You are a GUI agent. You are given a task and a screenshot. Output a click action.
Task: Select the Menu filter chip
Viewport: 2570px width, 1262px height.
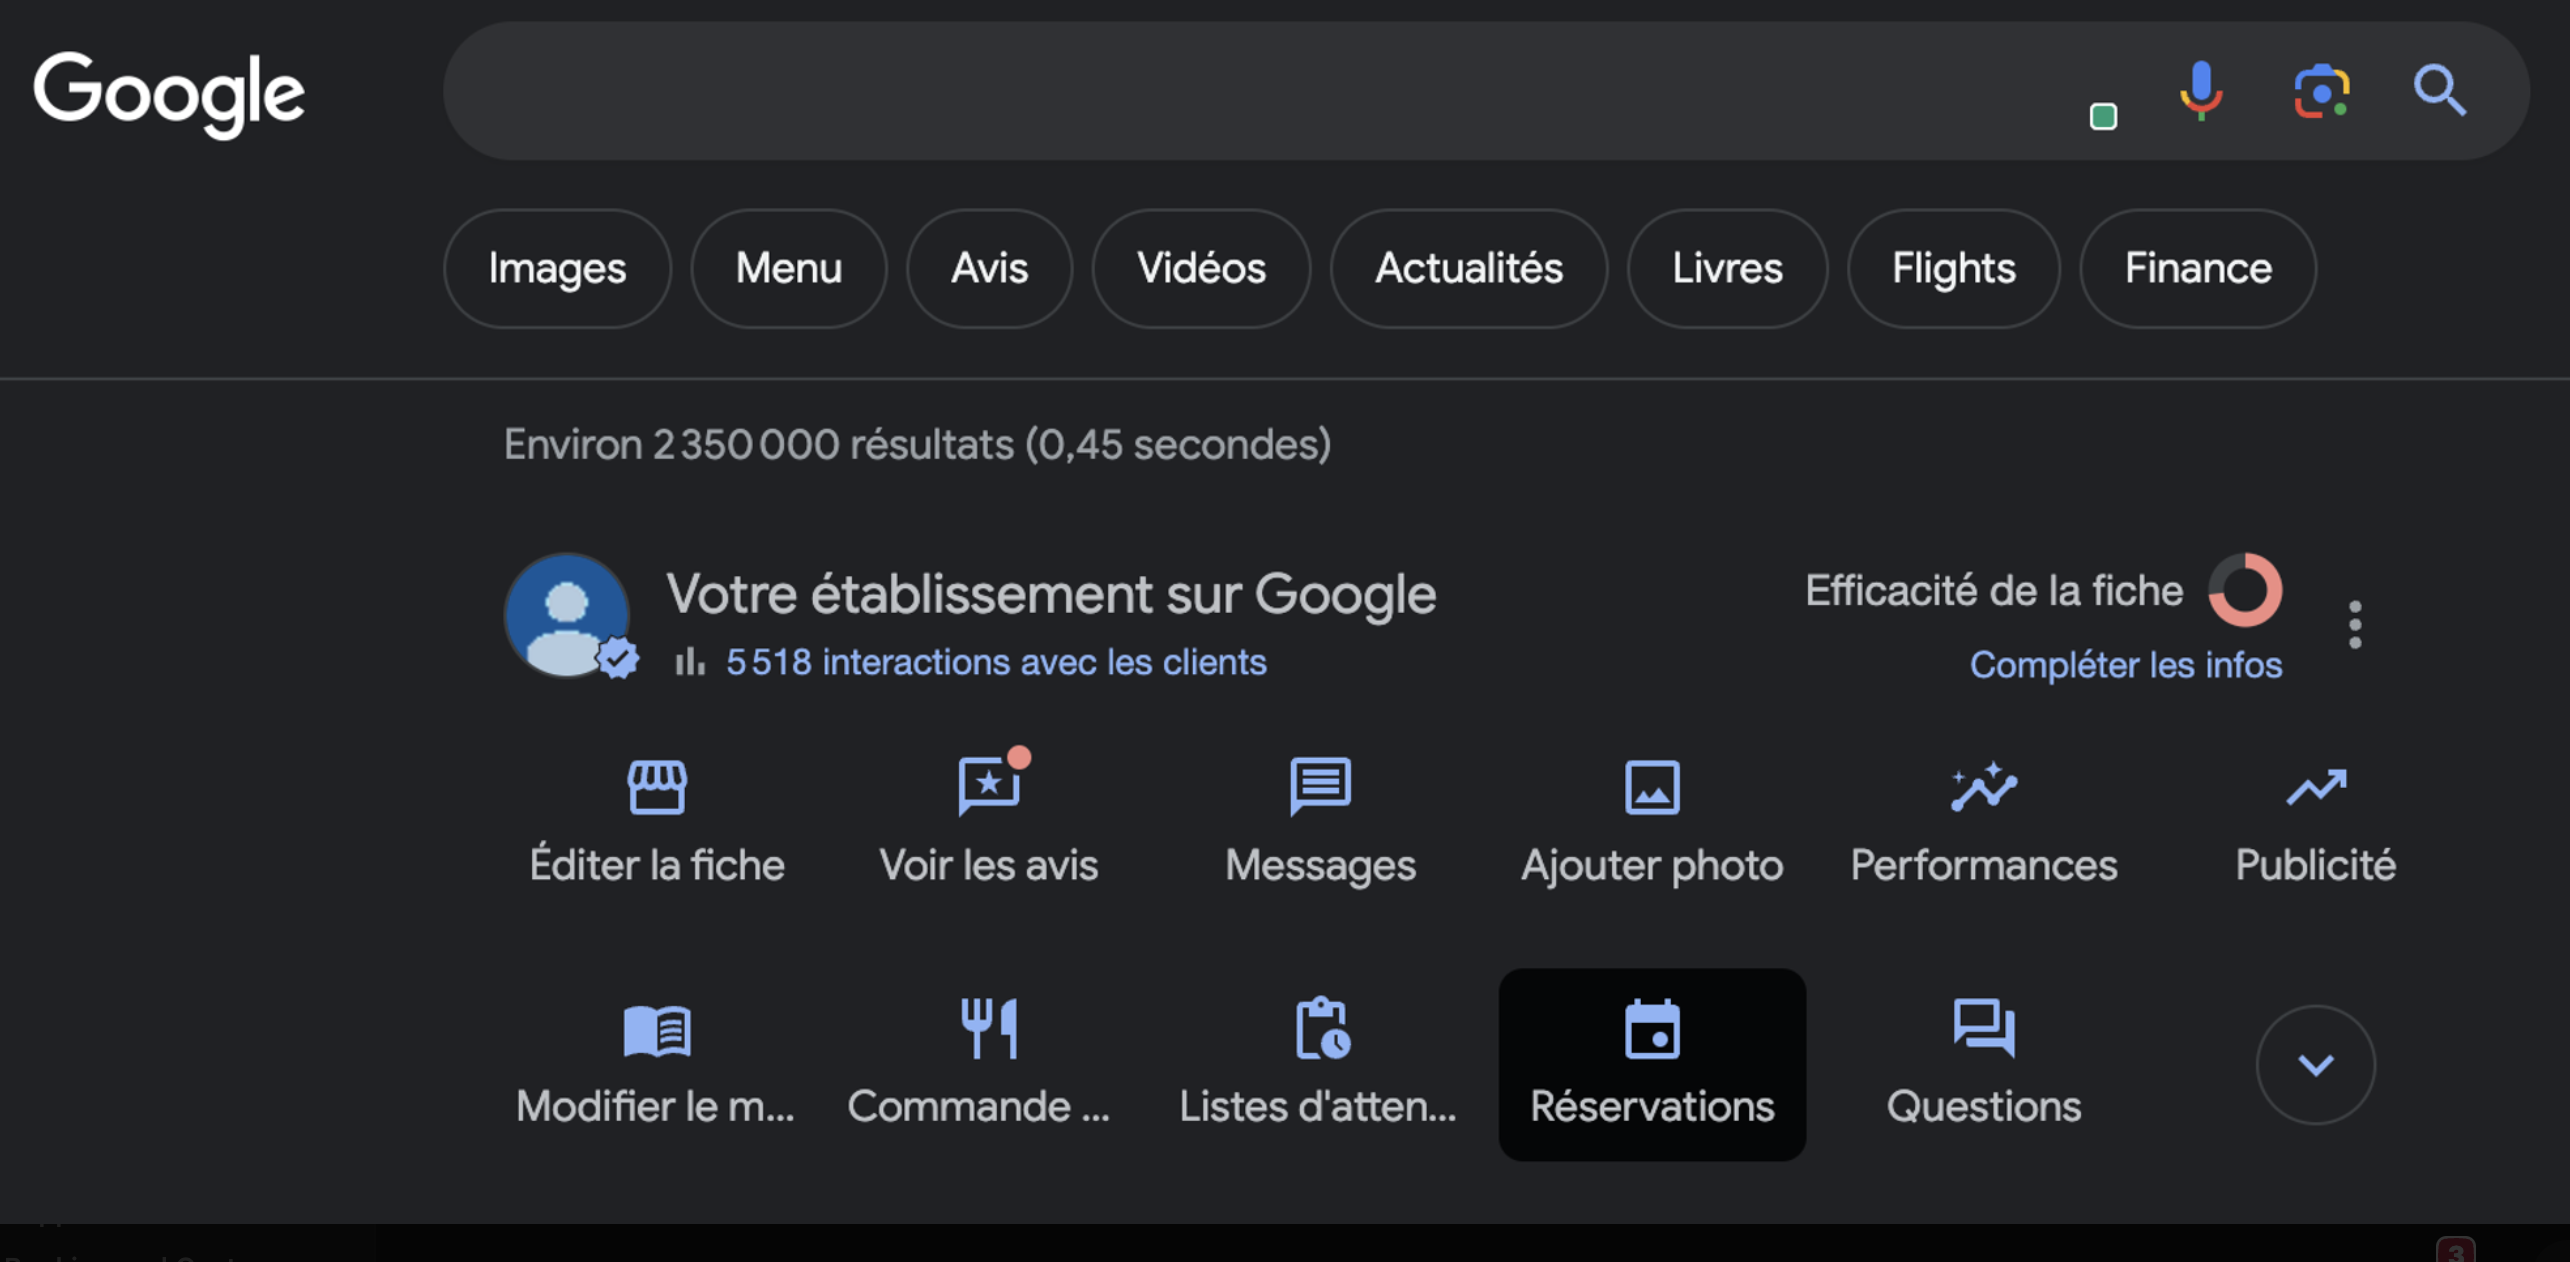(789, 268)
